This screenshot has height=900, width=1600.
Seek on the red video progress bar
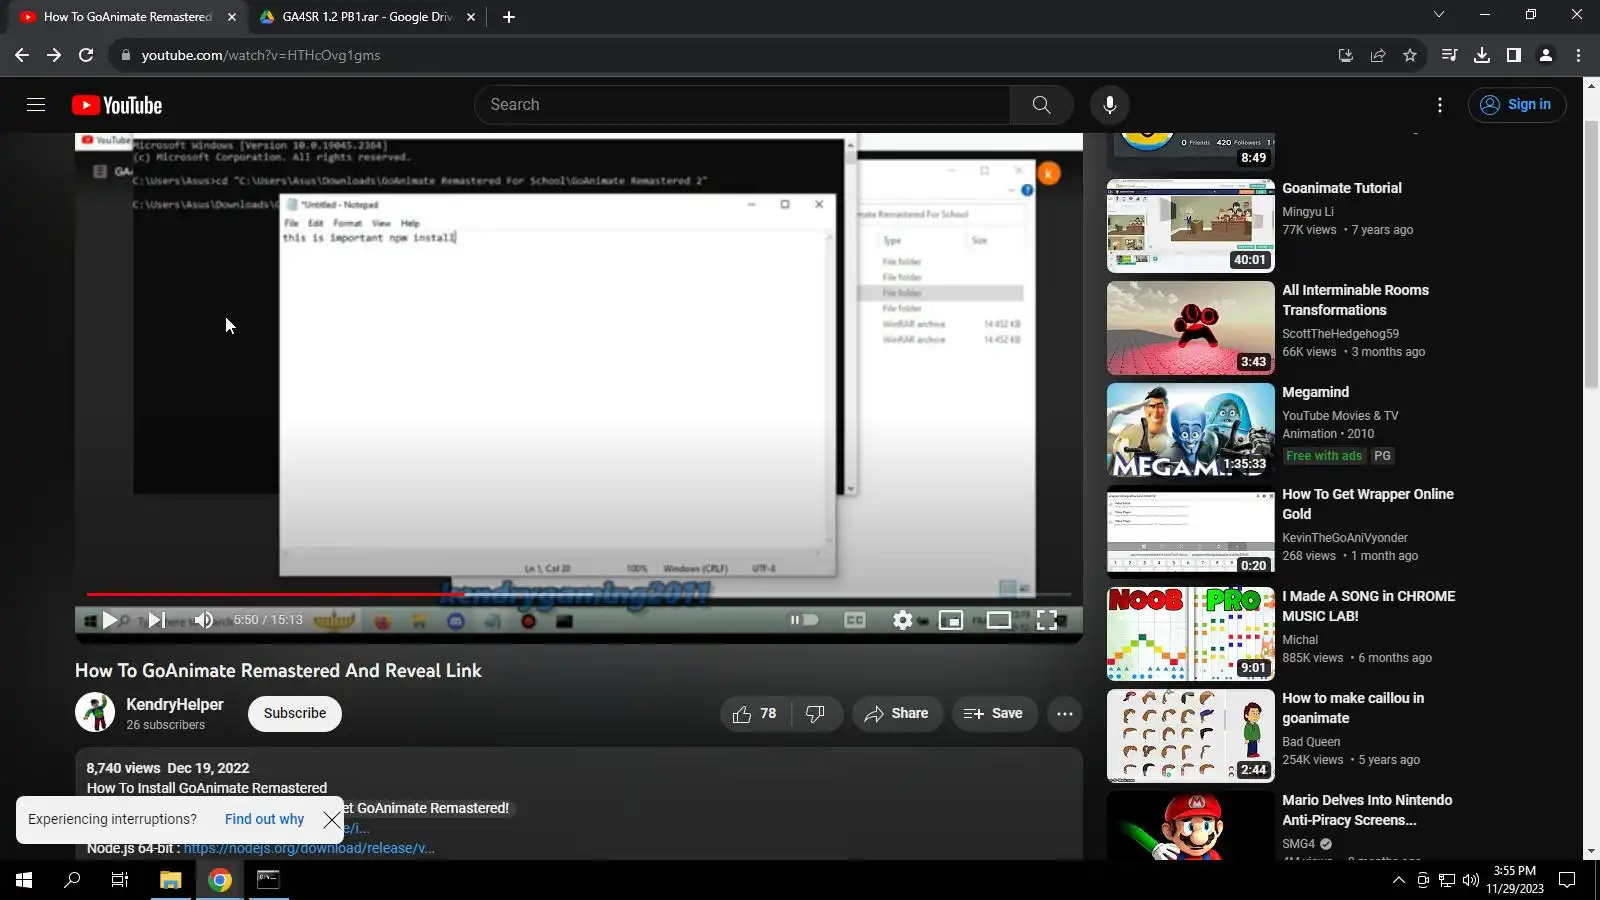coord(578,594)
